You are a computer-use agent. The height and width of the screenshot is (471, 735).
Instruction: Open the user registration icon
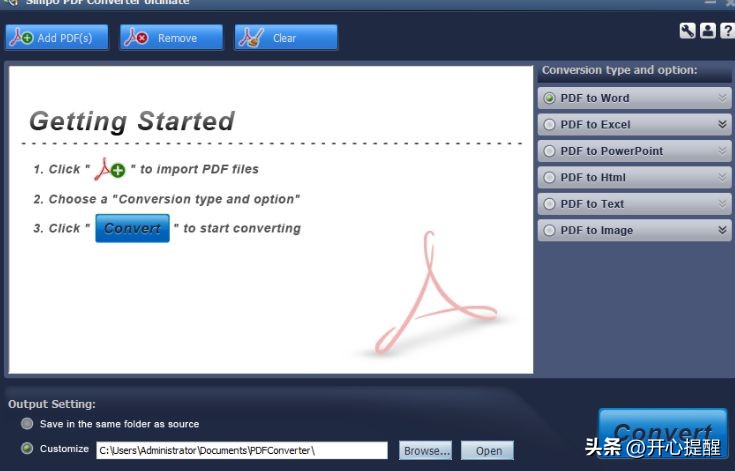tap(707, 31)
